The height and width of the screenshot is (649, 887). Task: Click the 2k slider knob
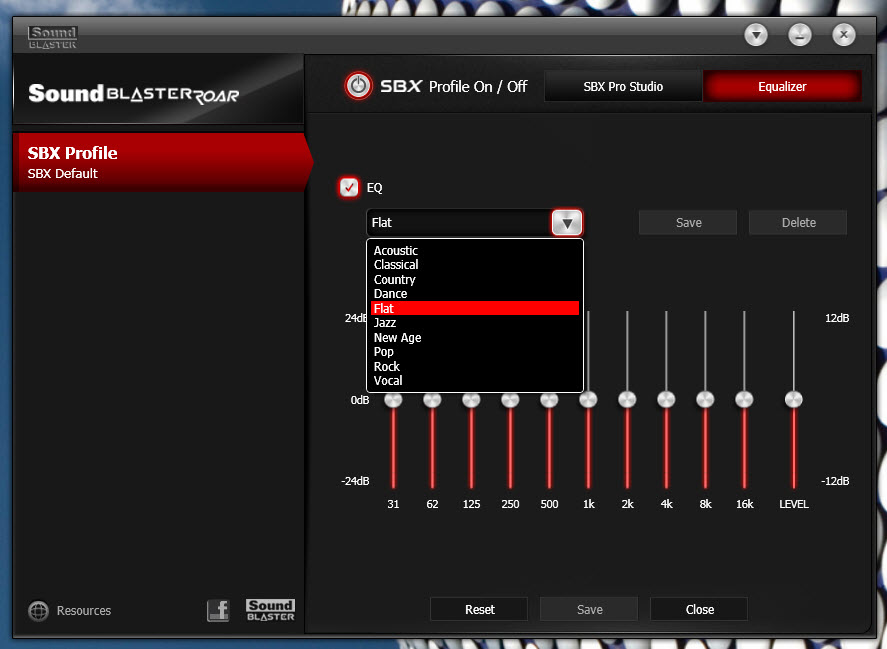coord(627,400)
